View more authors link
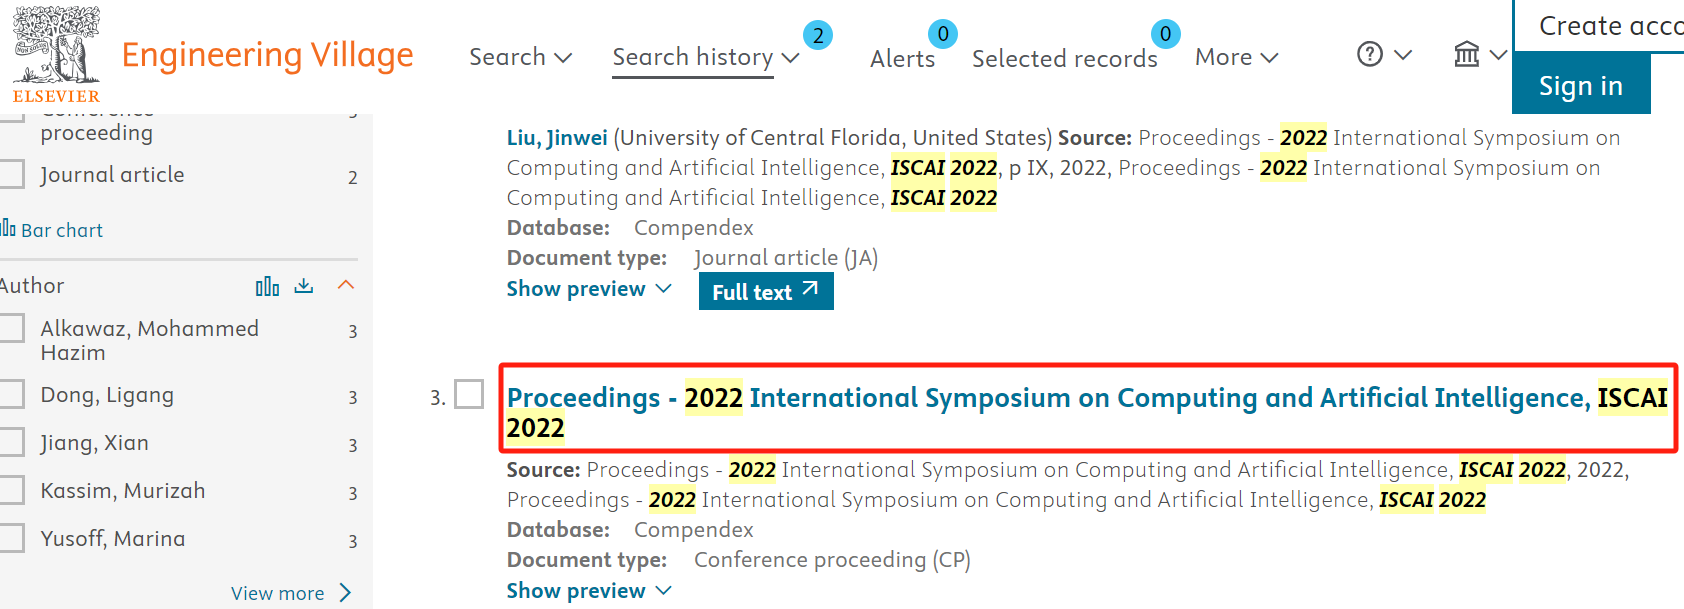The width and height of the screenshot is (1684, 609). click(x=290, y=593)
